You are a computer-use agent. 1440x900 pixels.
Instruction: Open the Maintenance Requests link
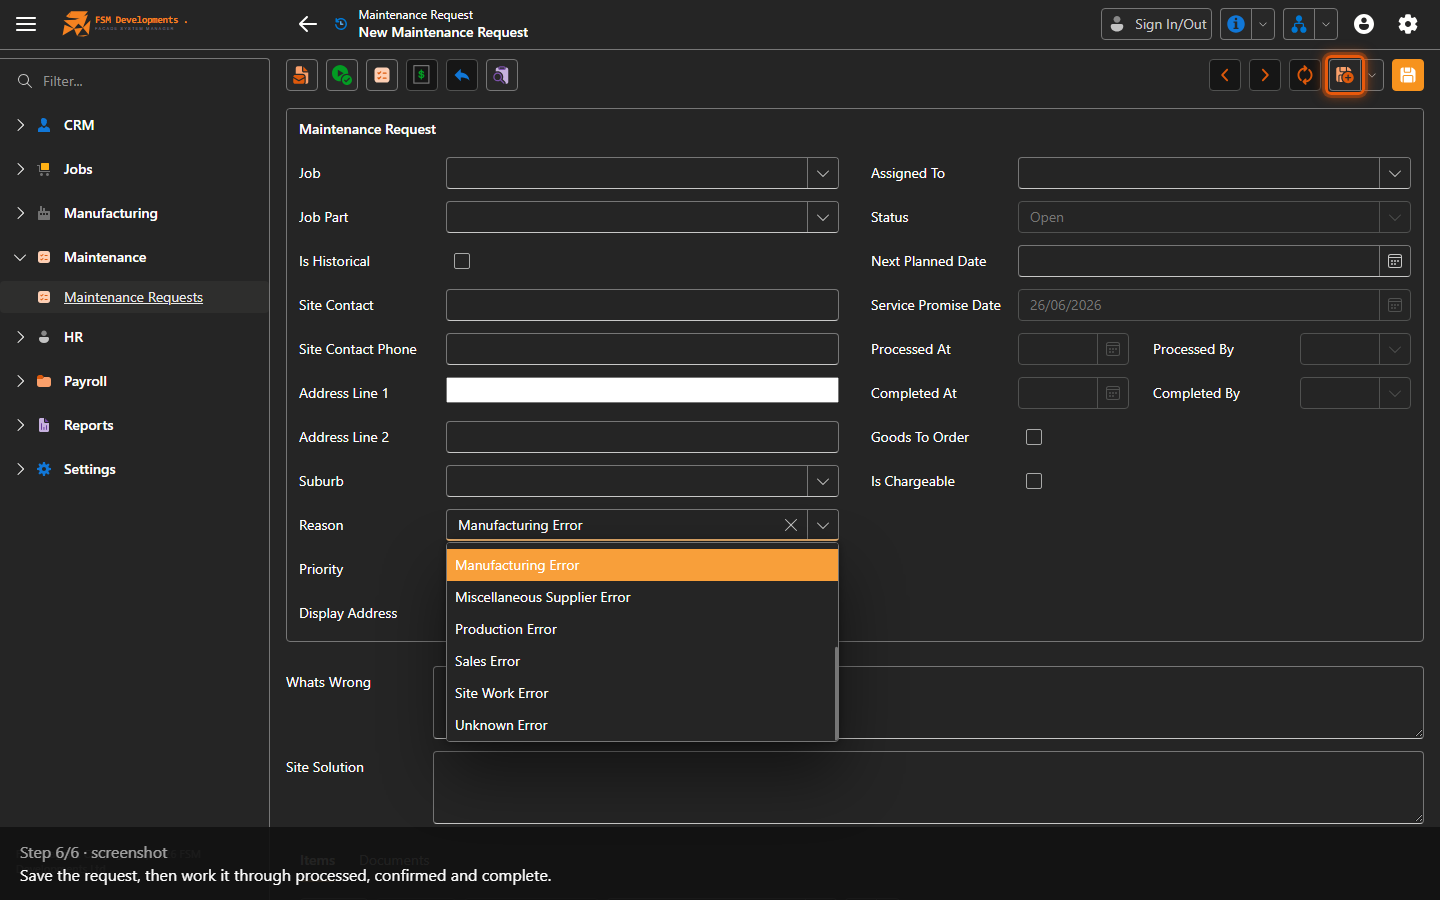133,297
